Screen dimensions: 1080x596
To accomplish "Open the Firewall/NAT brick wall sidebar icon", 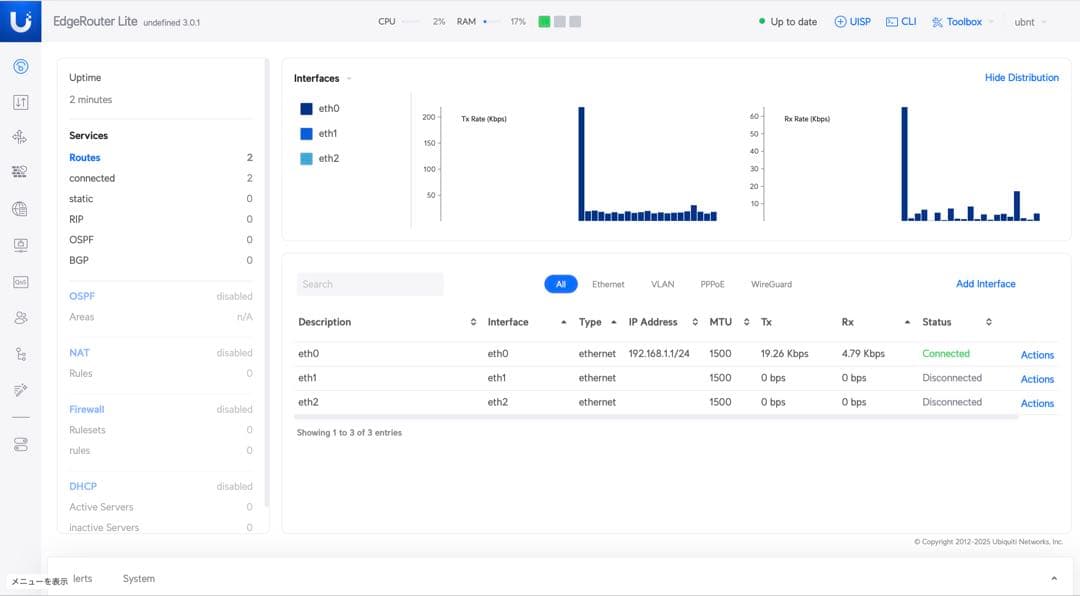I will (x=20, y=172).
